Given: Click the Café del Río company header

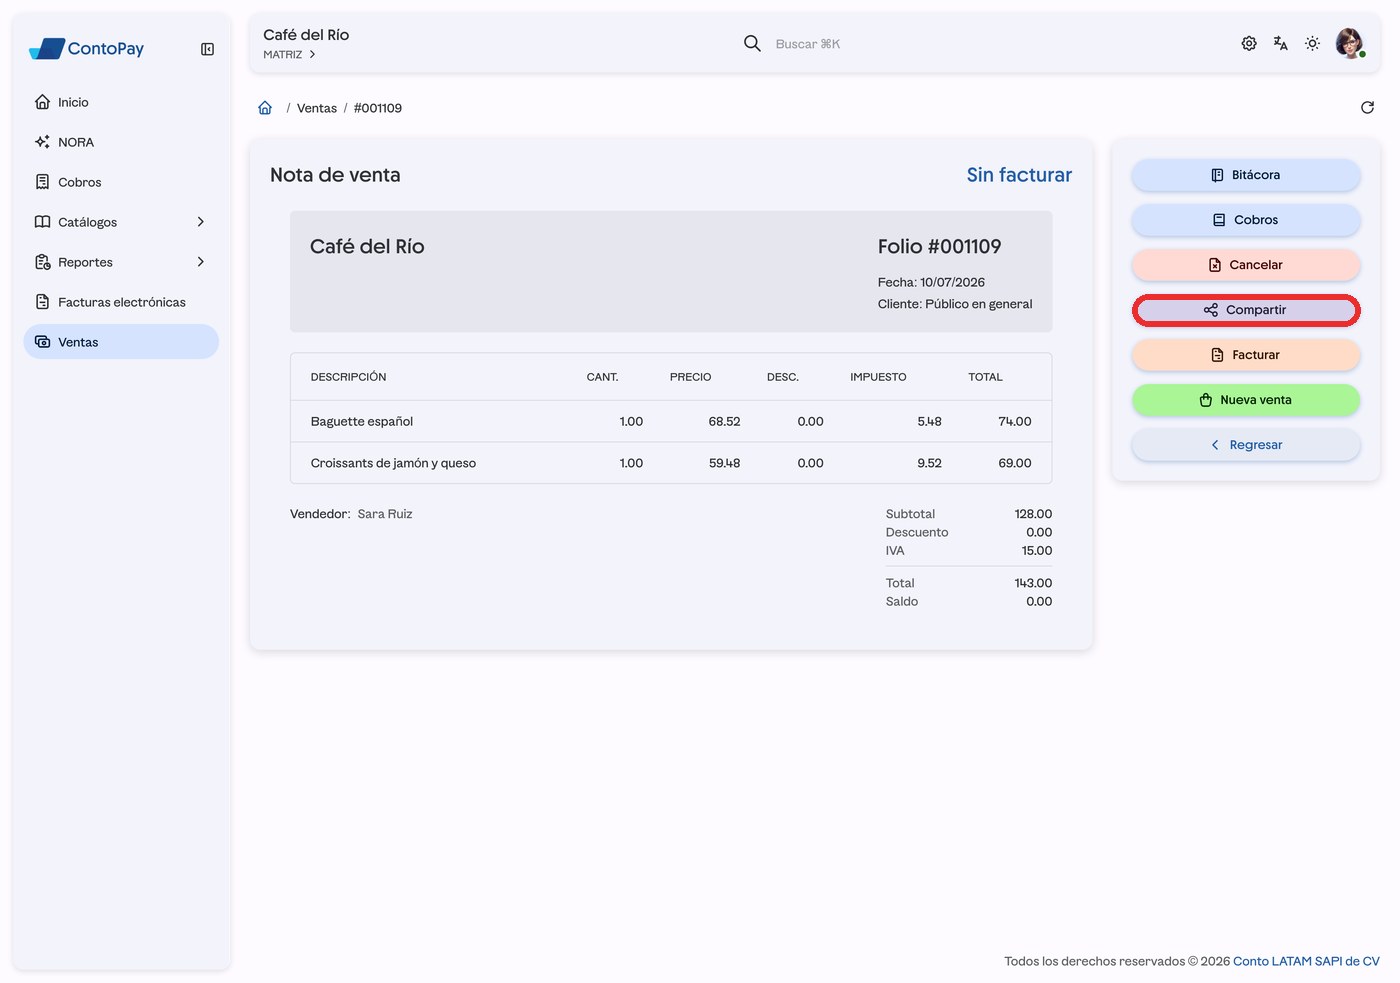Looking at the screenshot, I should coord(367,246).
